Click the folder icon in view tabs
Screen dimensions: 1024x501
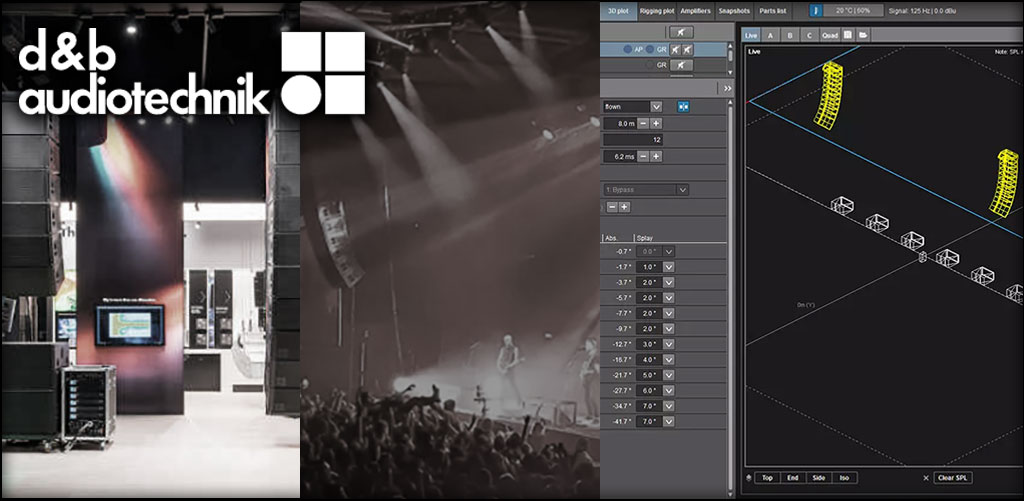(x=863, y=35)
